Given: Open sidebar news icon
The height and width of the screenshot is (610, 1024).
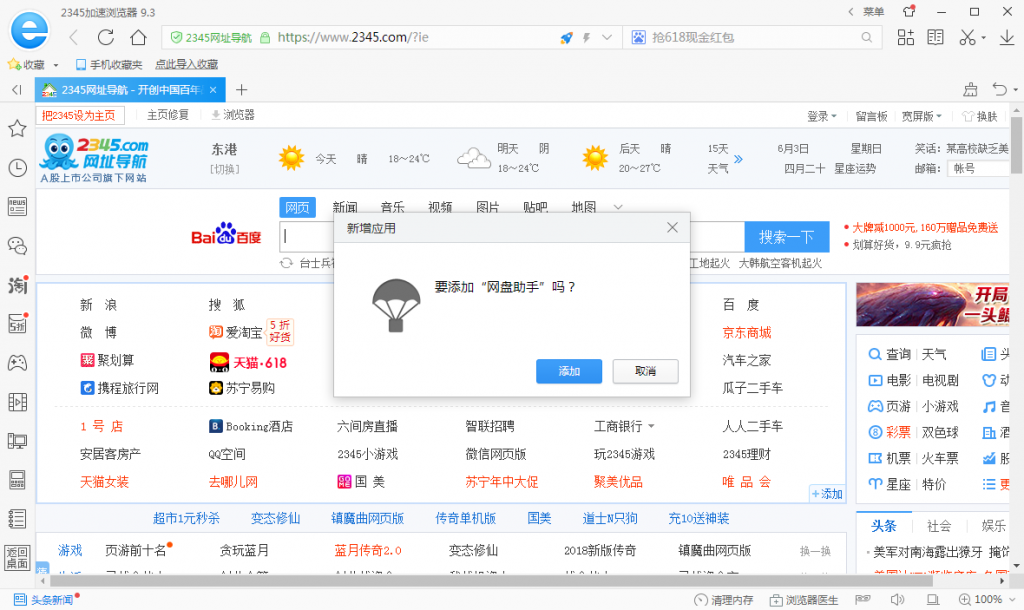Looking at the screenshot, I should pos(17,206).
